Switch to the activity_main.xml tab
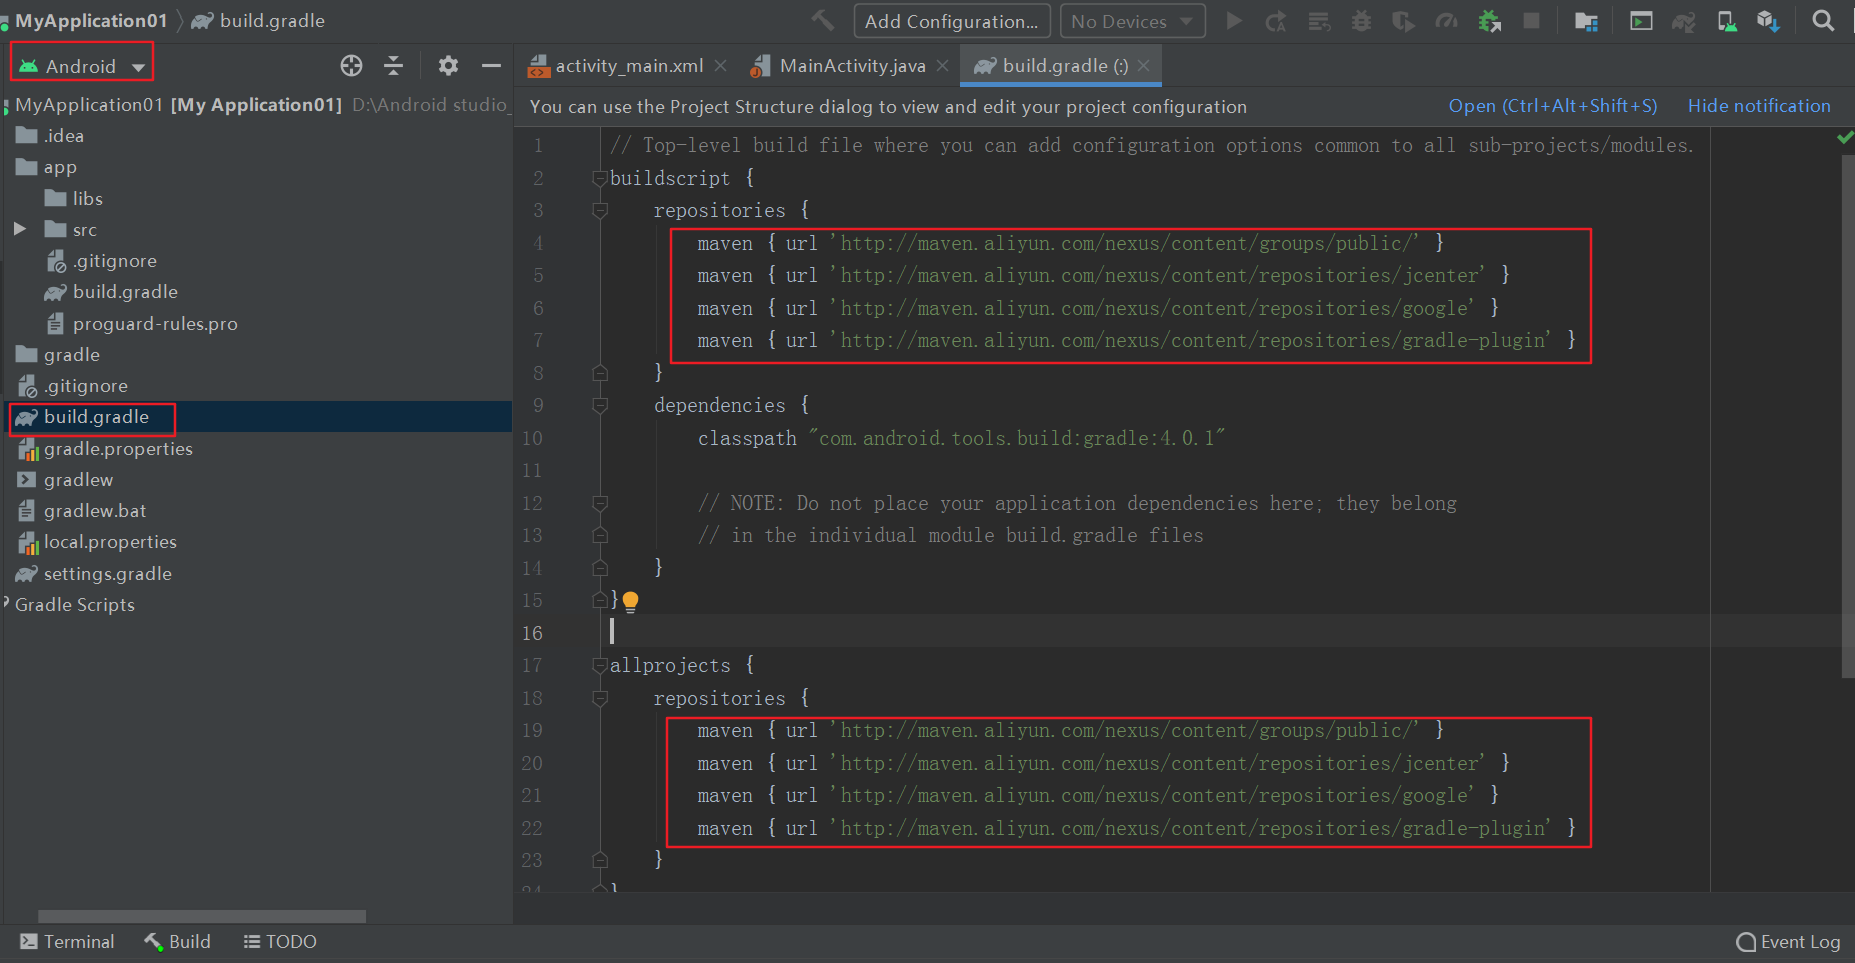Screen dimensions: 1855x963 tap(629, 66)
